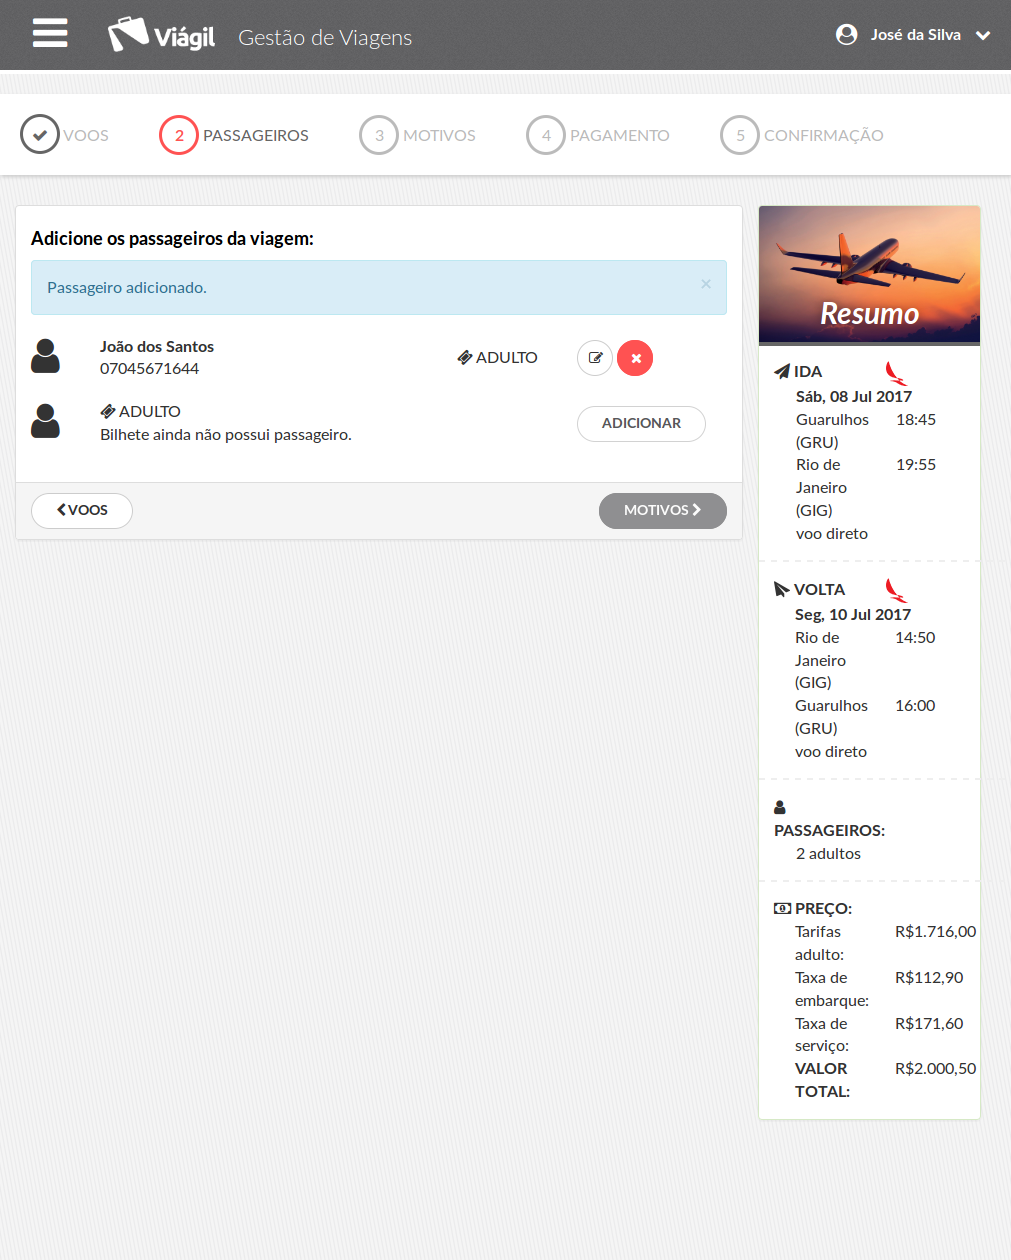Click the airline logo beside VOLTA
The image size is (1011, 1260).
pos(896,591)
